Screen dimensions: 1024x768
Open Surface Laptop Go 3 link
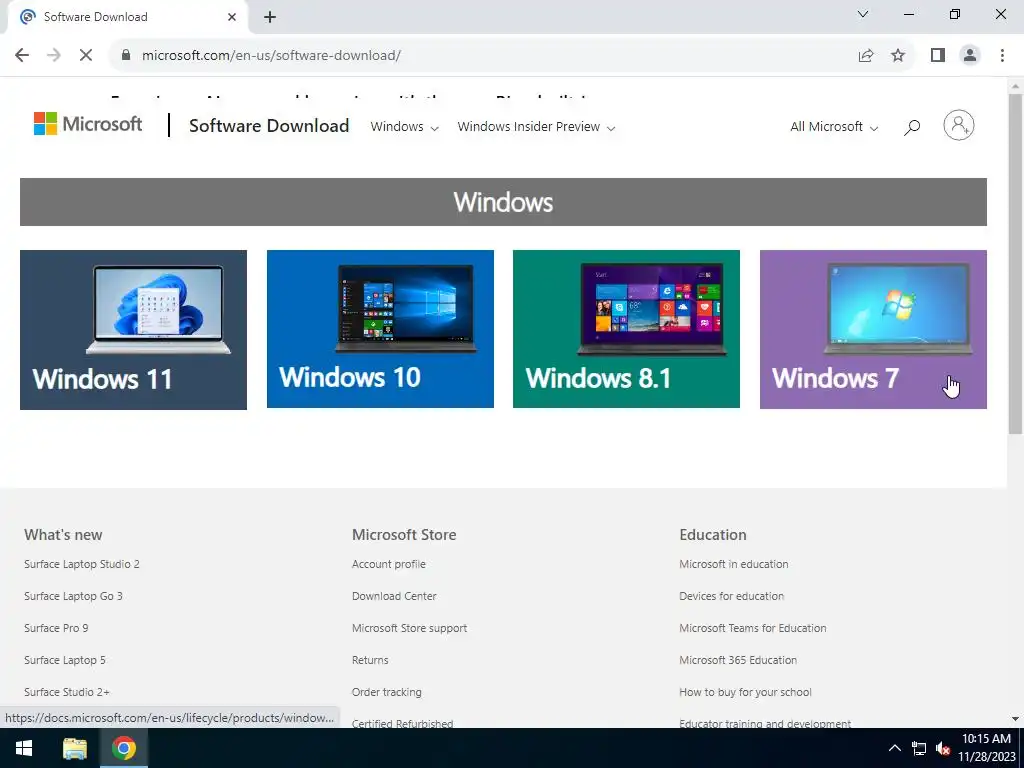point(73,596)
